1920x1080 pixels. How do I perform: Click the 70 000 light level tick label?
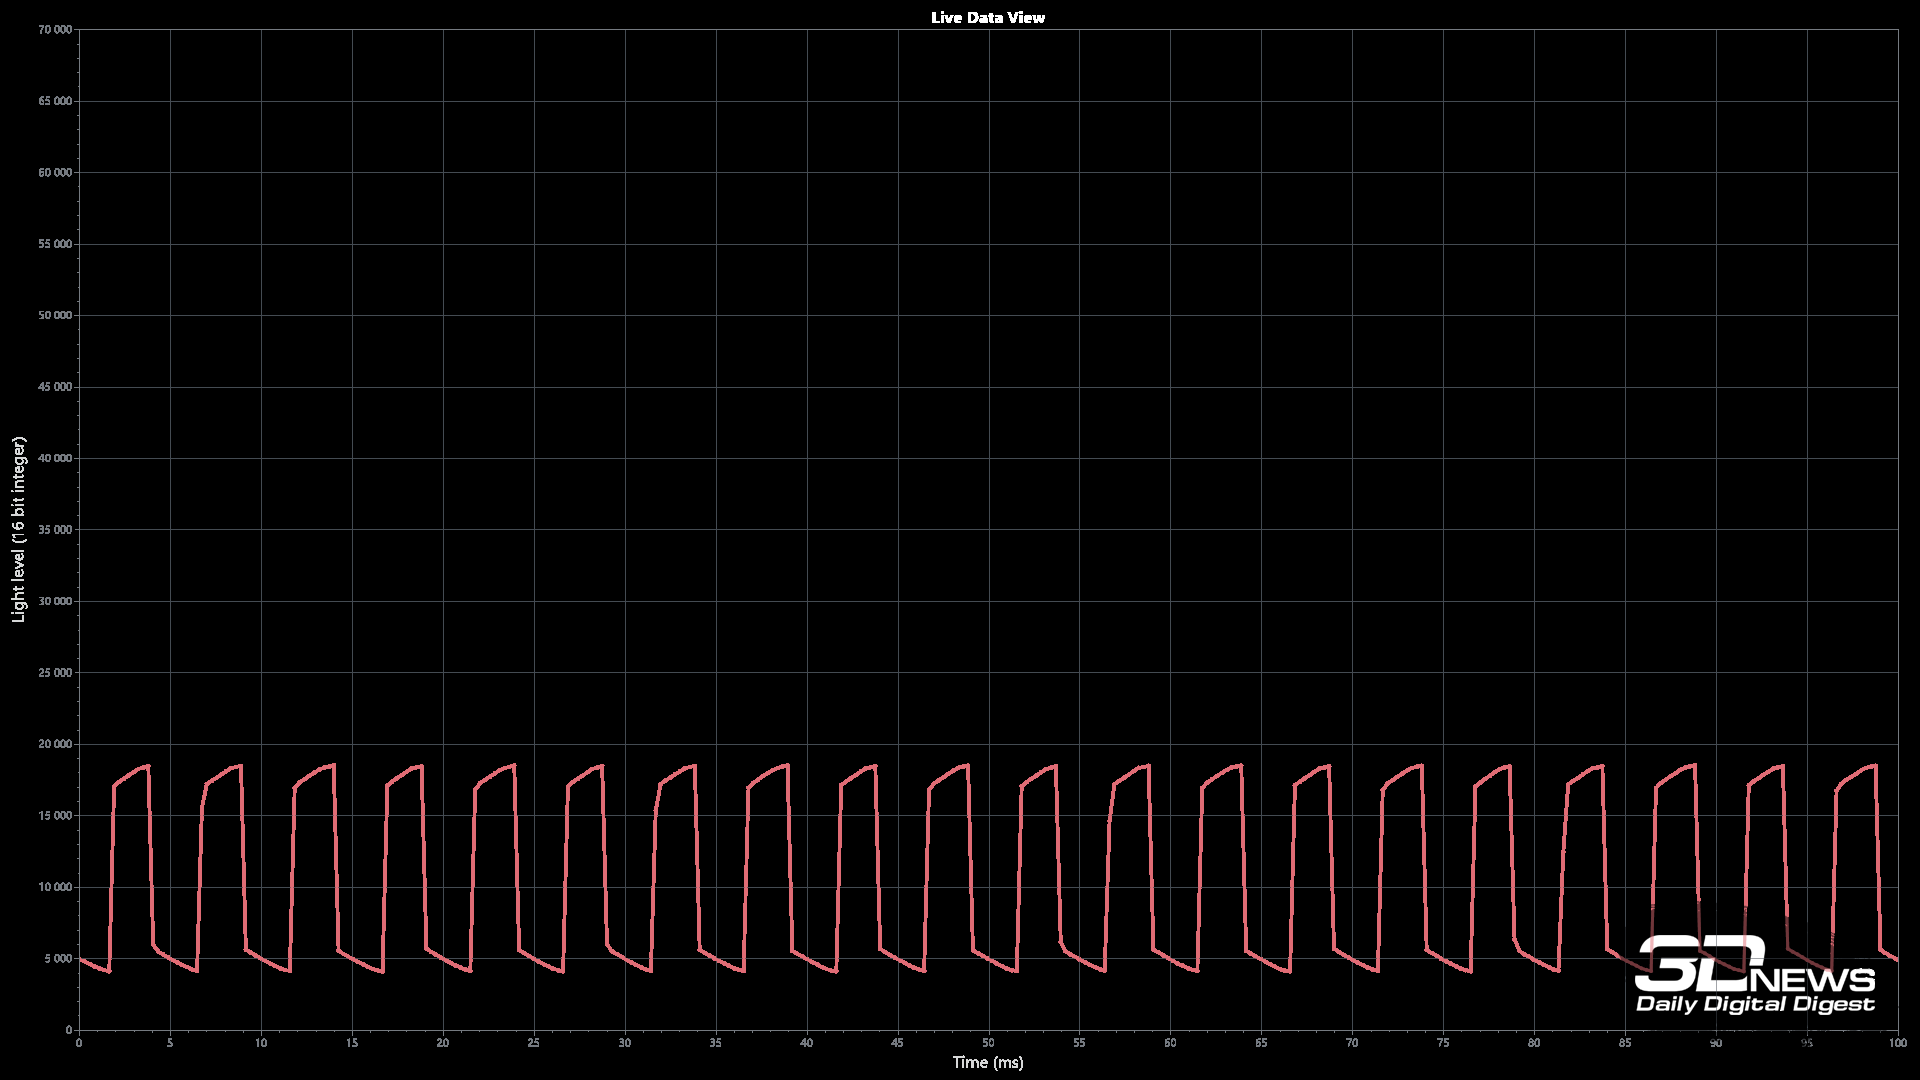point(55,30)
